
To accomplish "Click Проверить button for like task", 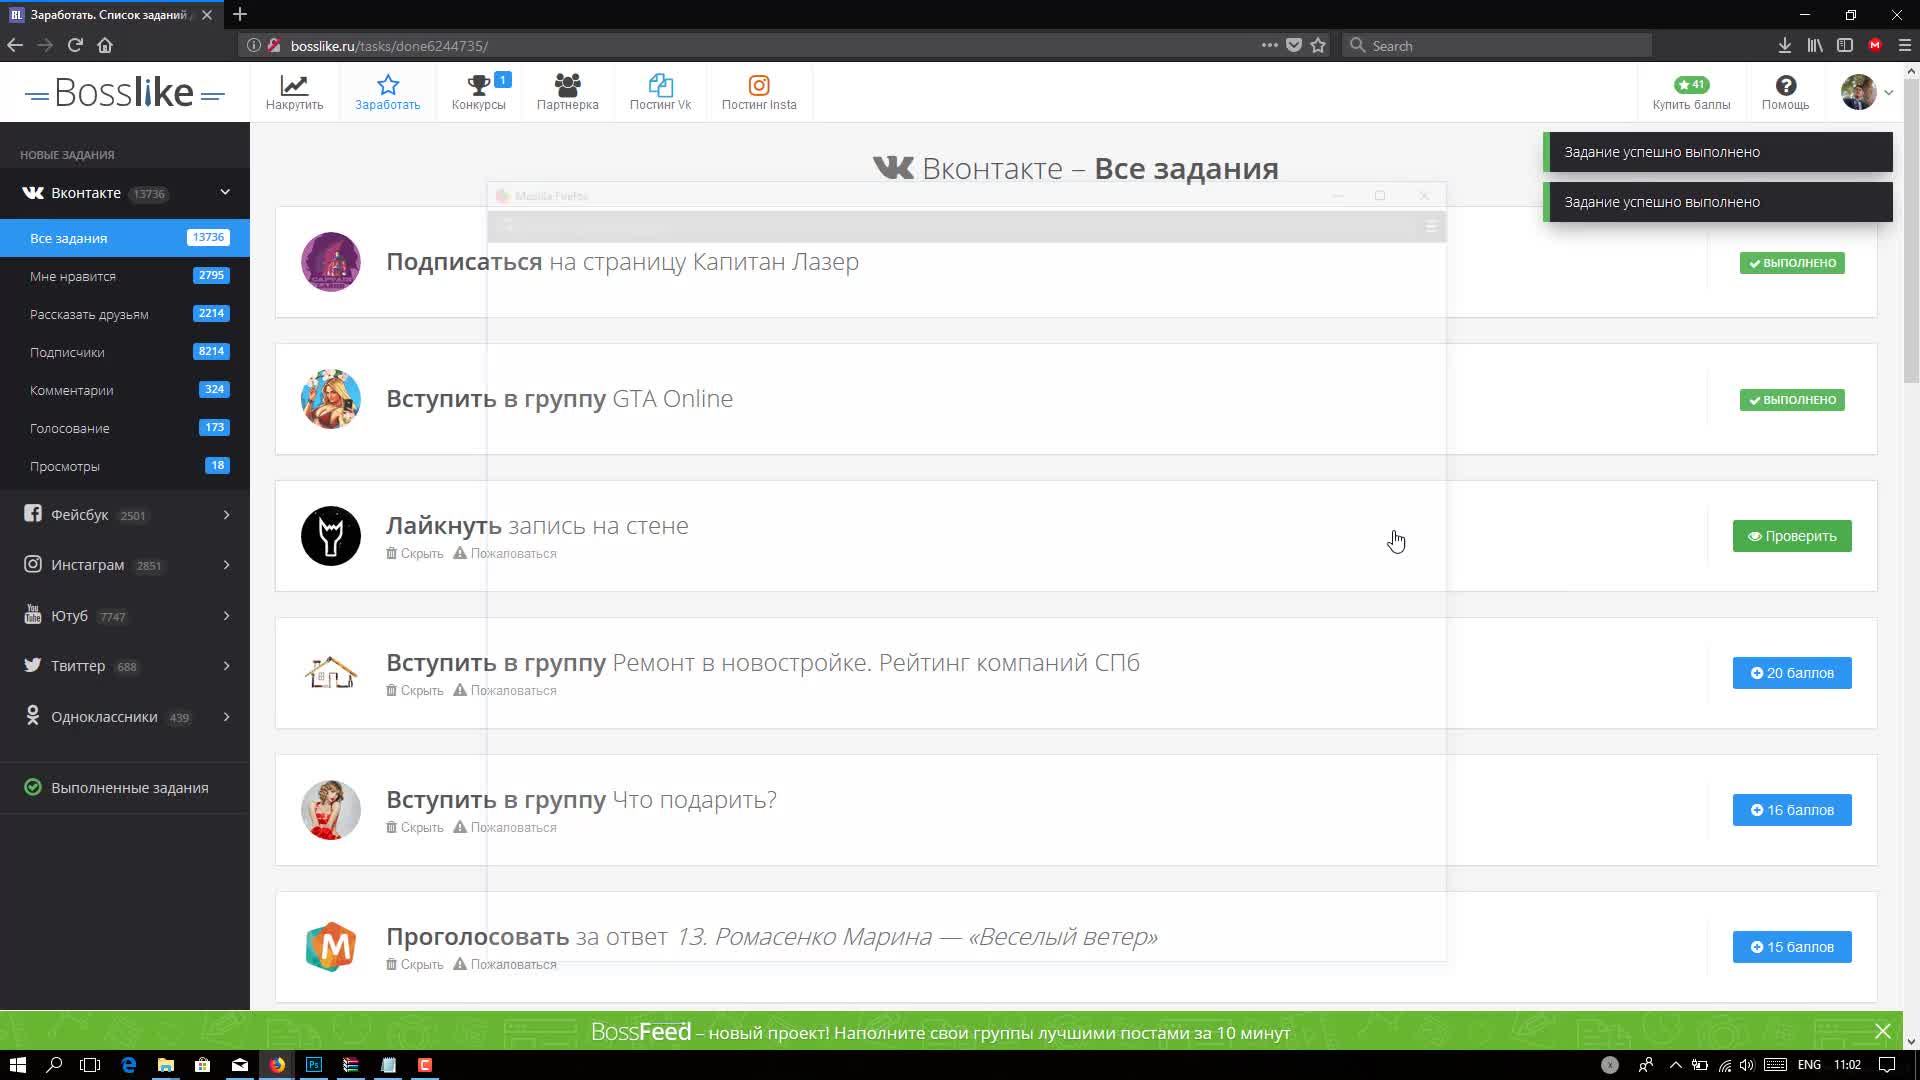I will [1791, 536].
